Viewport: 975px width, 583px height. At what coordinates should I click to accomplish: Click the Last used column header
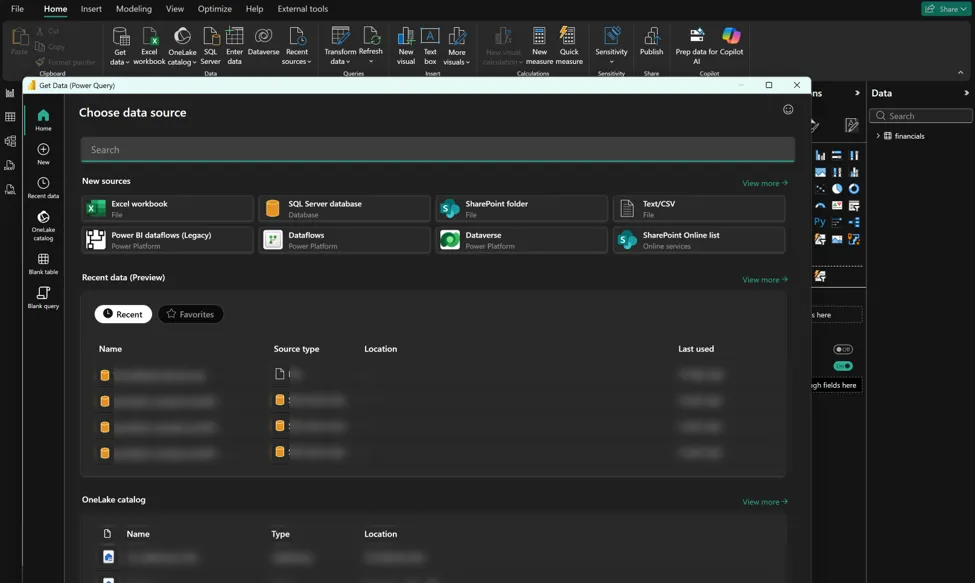[696, 349]
